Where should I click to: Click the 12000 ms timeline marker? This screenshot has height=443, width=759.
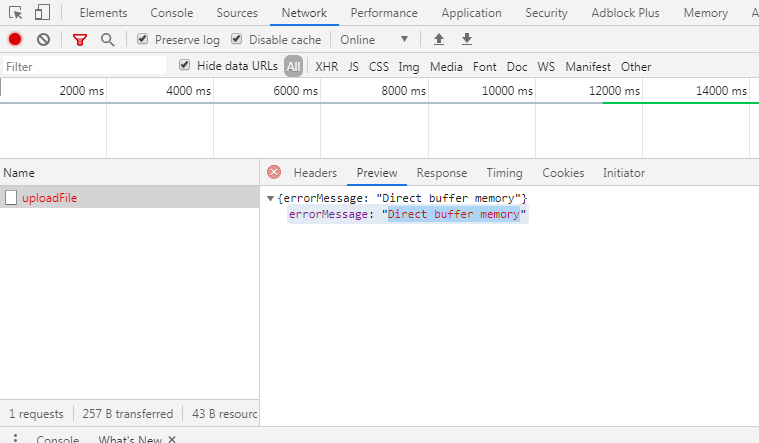point(614,91)
